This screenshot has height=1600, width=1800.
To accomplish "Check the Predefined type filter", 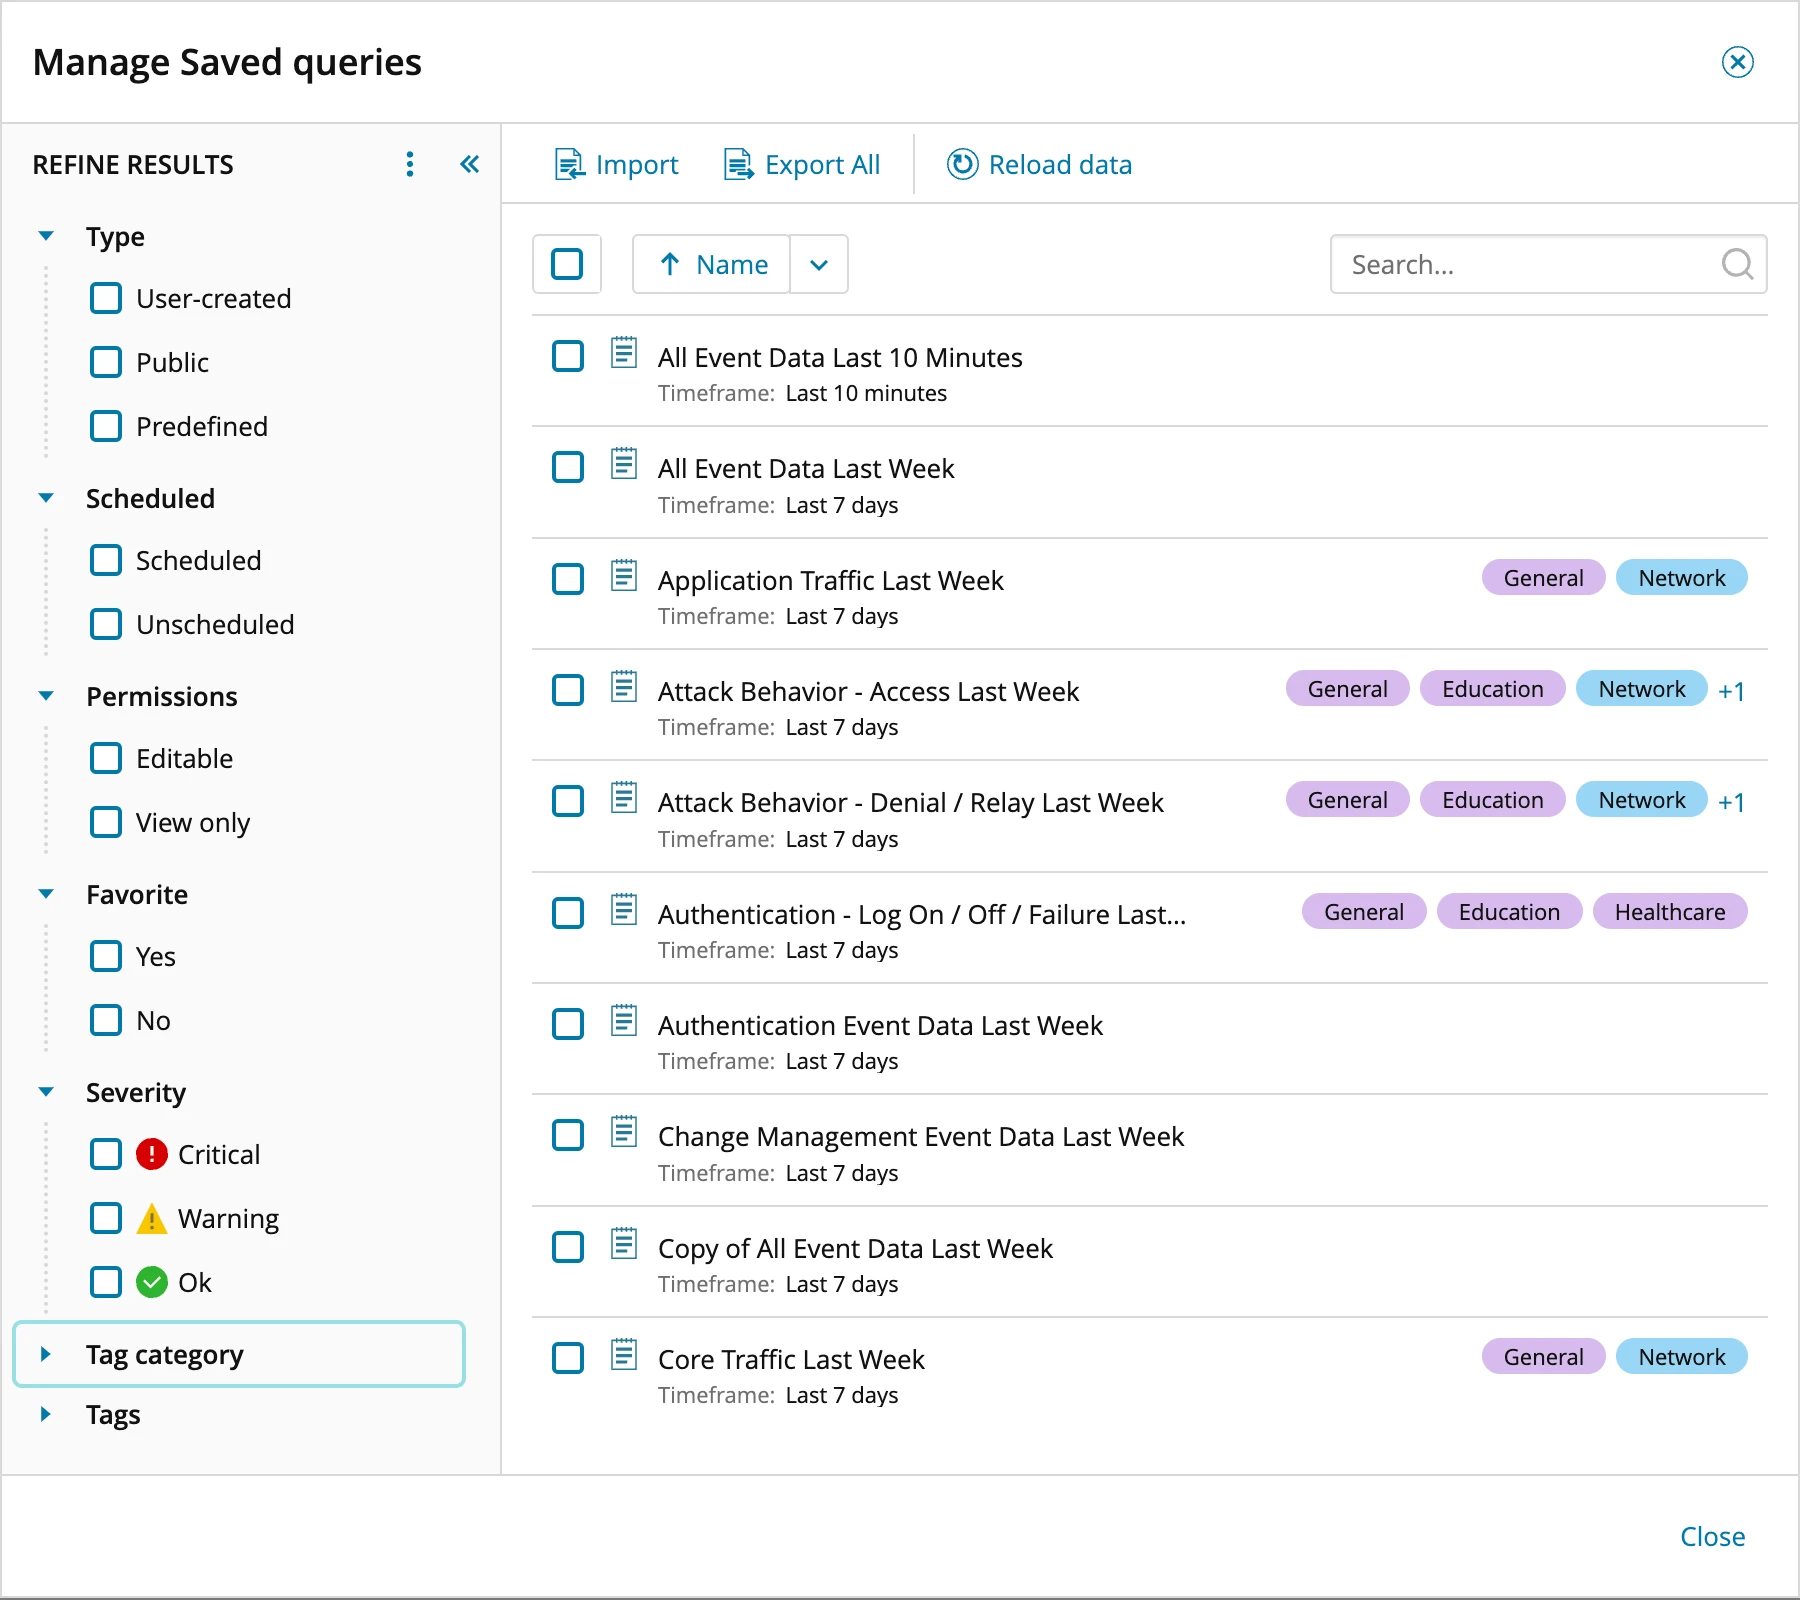I will 106,426.
